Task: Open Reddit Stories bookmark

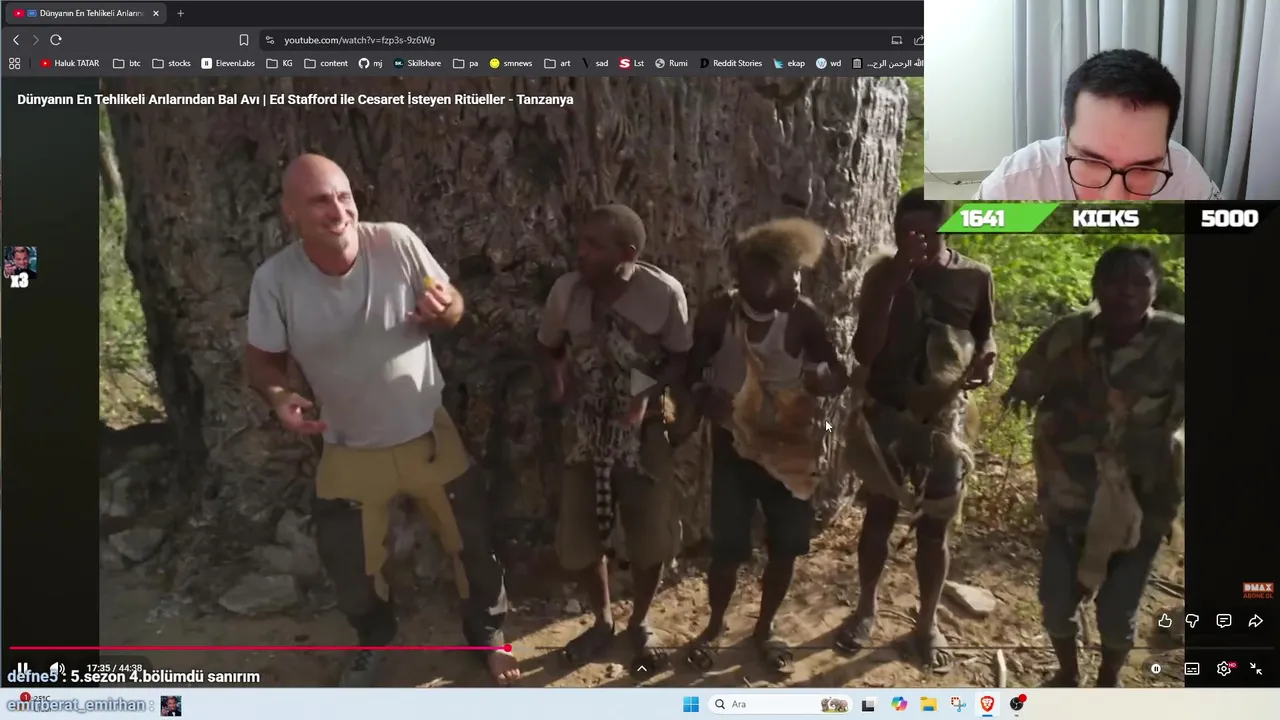Action: (x=731, y=63)
